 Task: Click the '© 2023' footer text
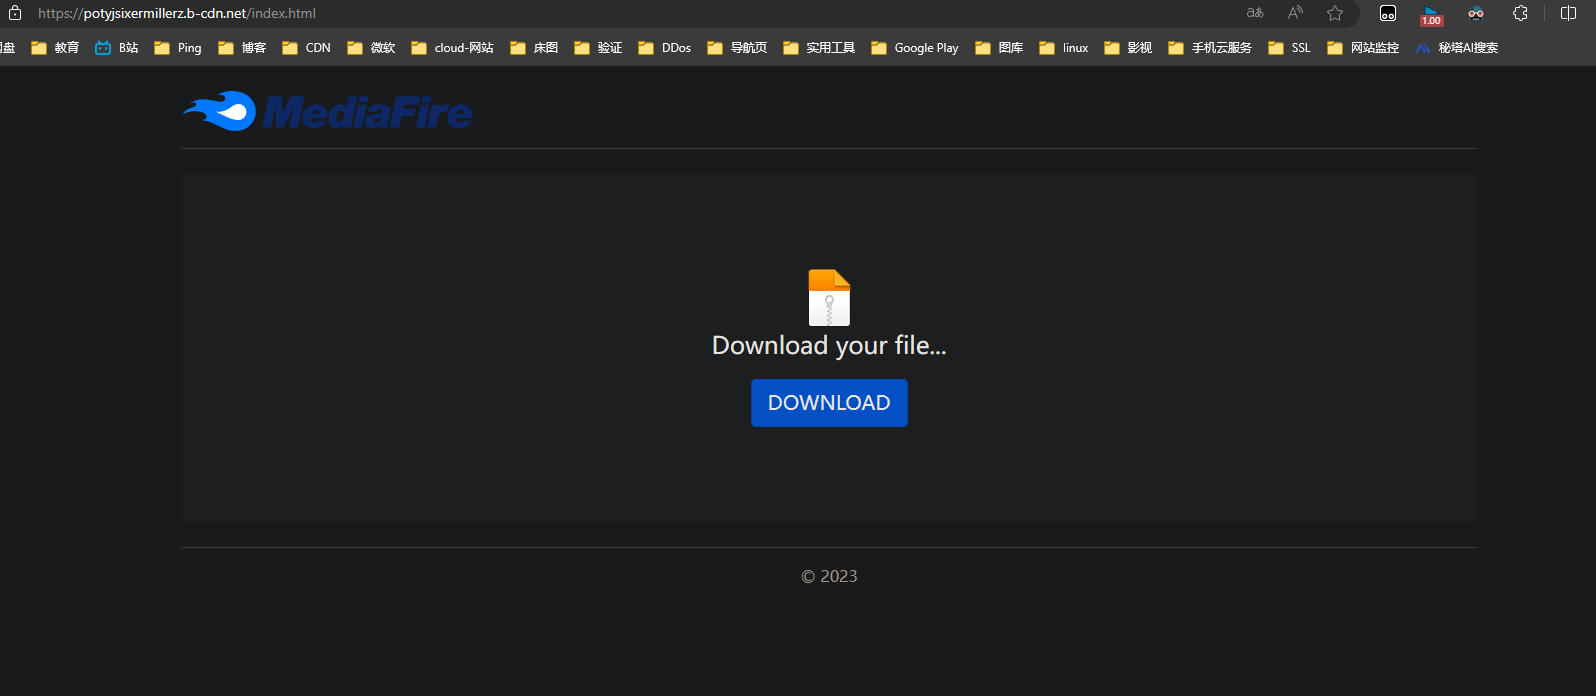829,576
